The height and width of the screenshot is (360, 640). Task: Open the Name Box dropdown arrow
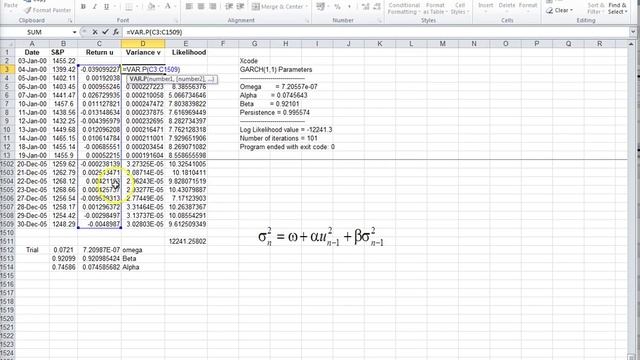74,32
